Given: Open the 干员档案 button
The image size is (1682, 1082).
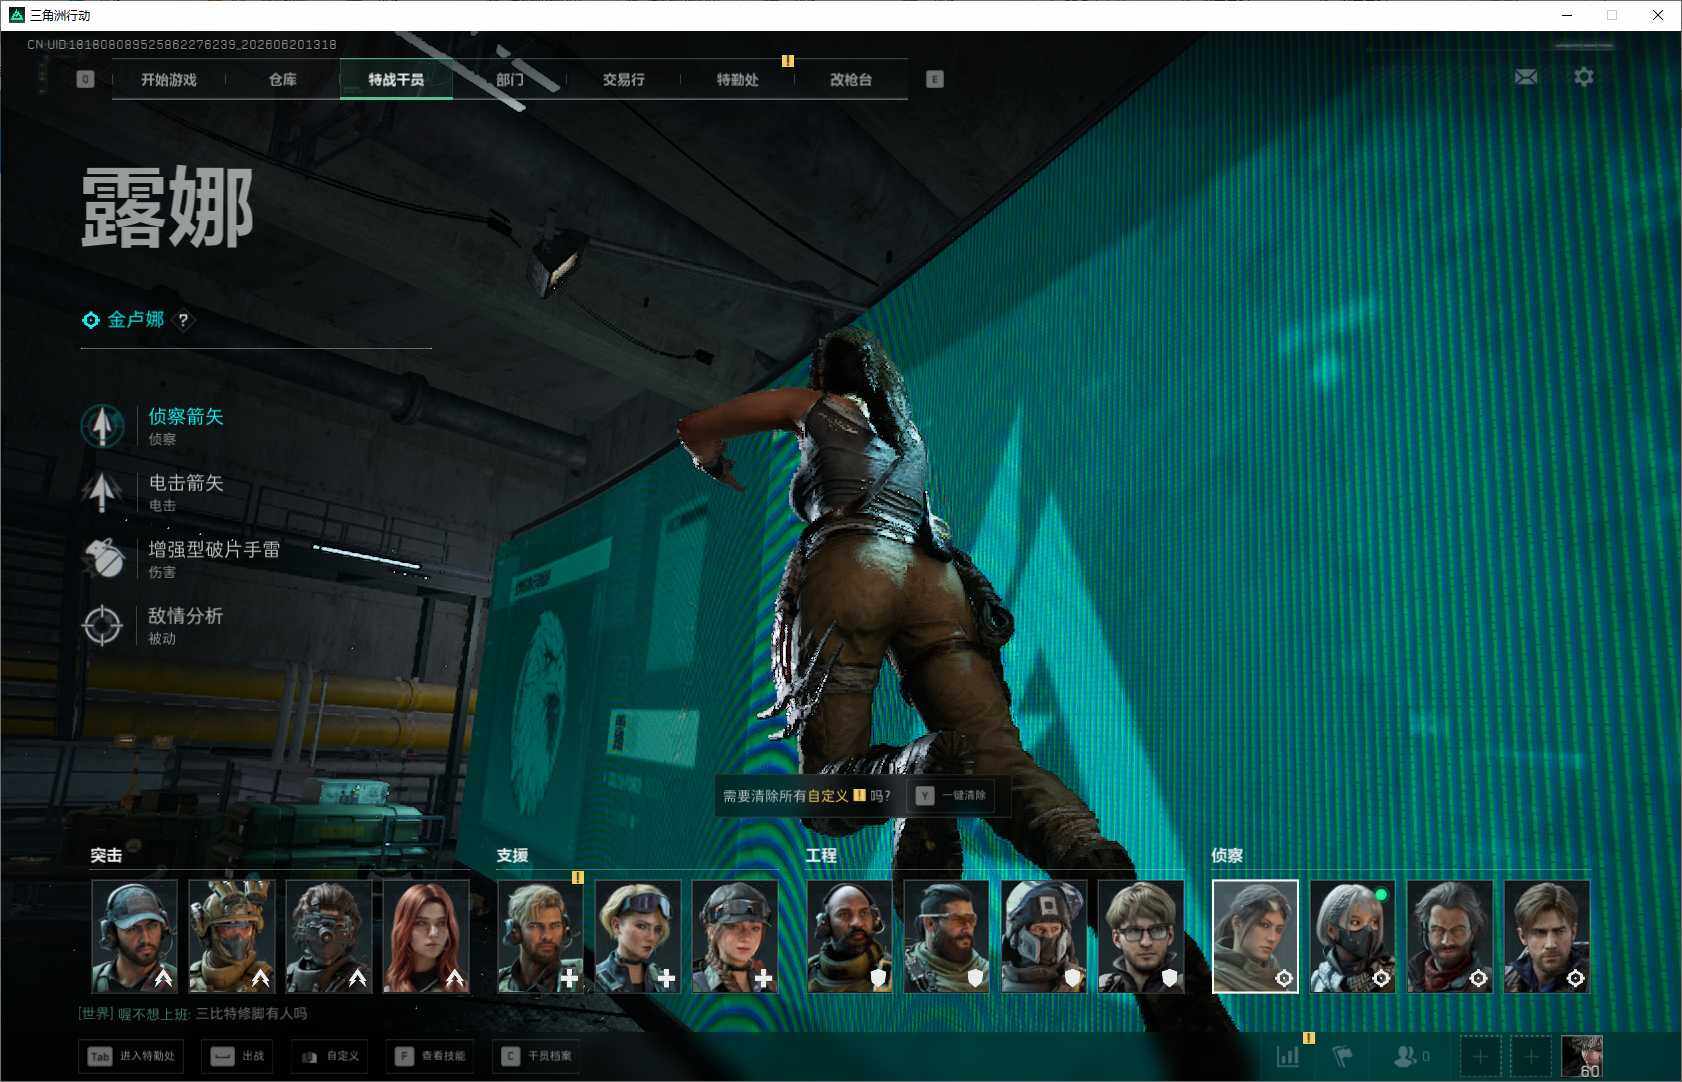Looking at the screenshot, I should 538,1056.
